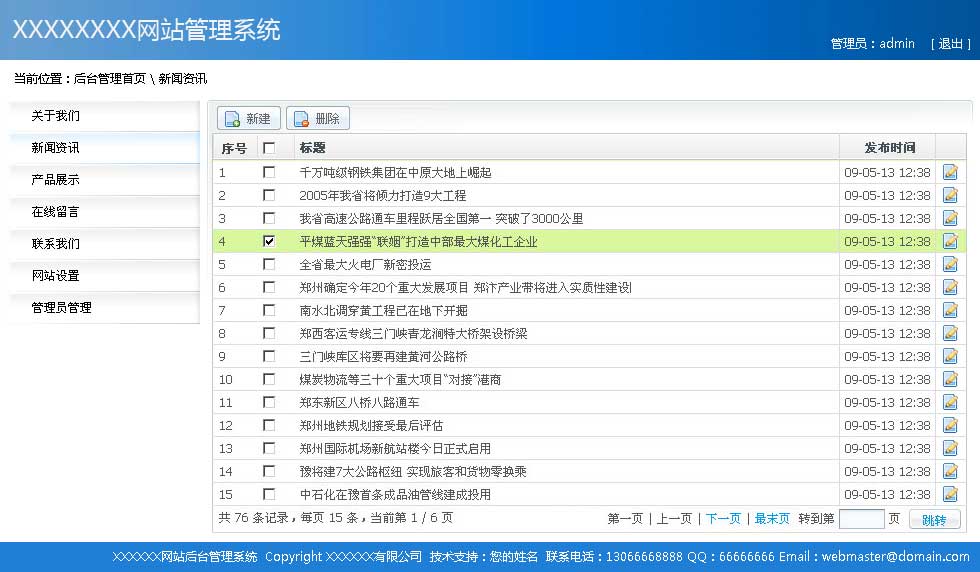Uncheck the checkbox for row 4
Image resolution: width=980 pixels, height=572 pixels.
pos(268,241)
